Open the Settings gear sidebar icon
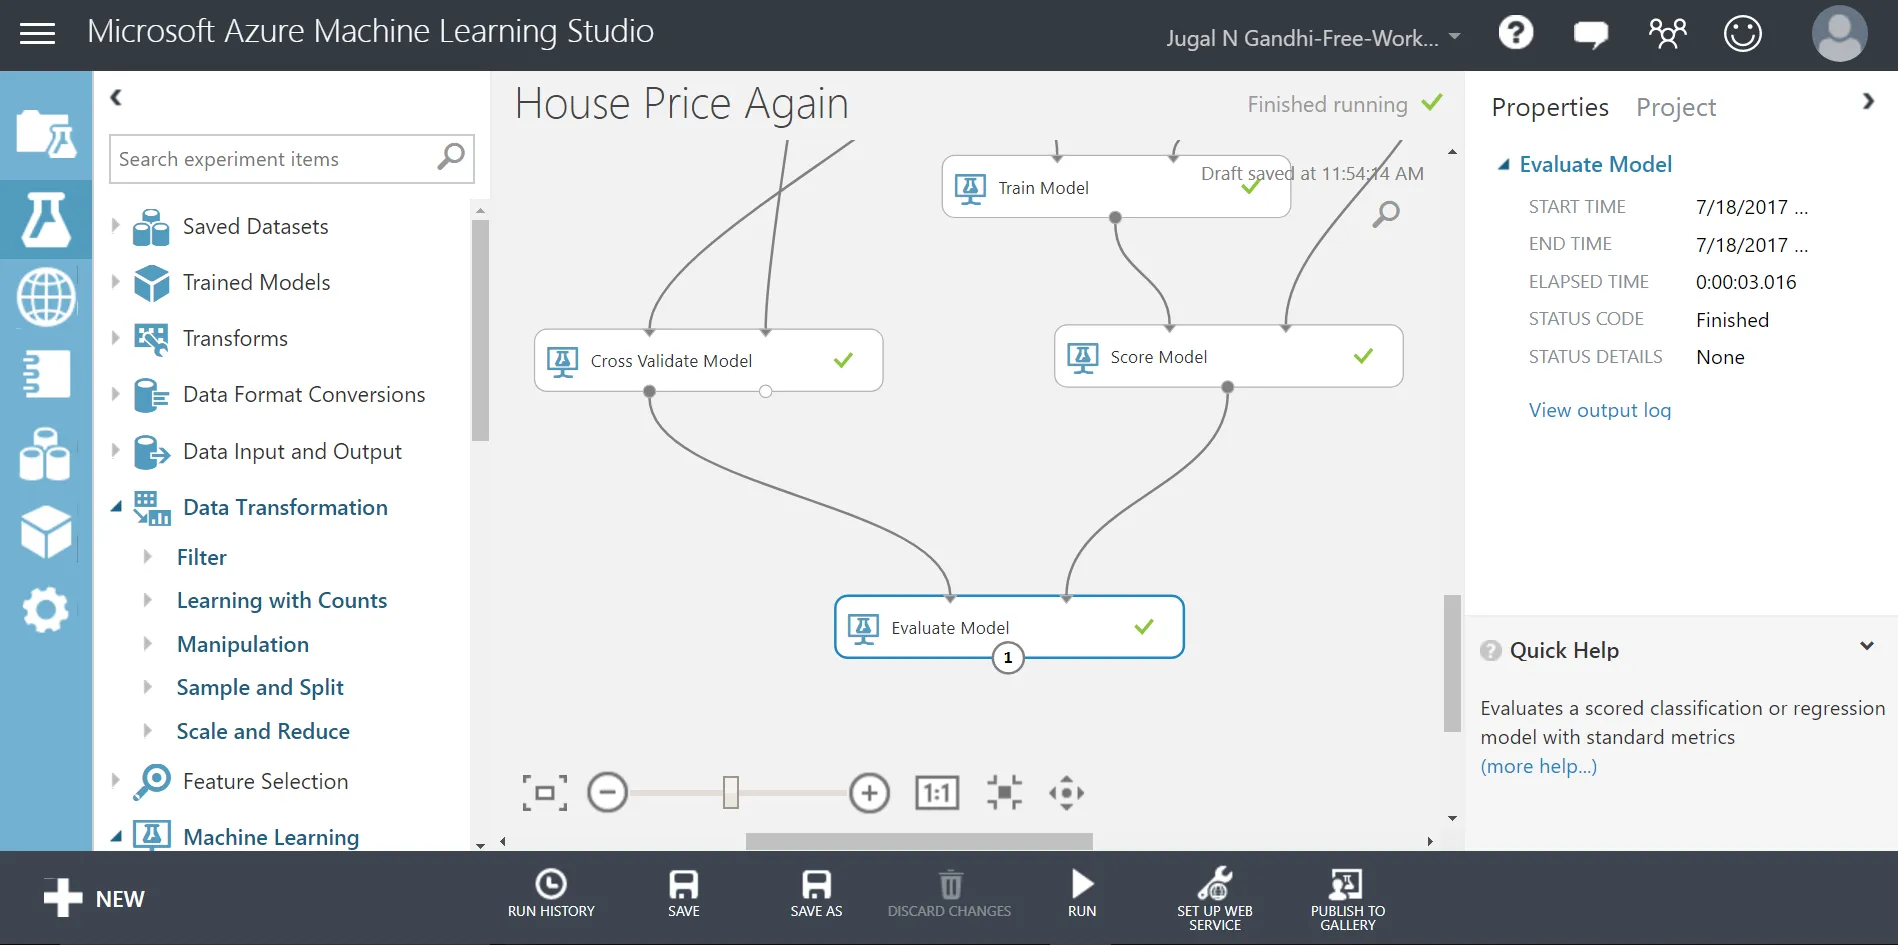The width and height of the screenshot is (1898, 945). (46, 609)
